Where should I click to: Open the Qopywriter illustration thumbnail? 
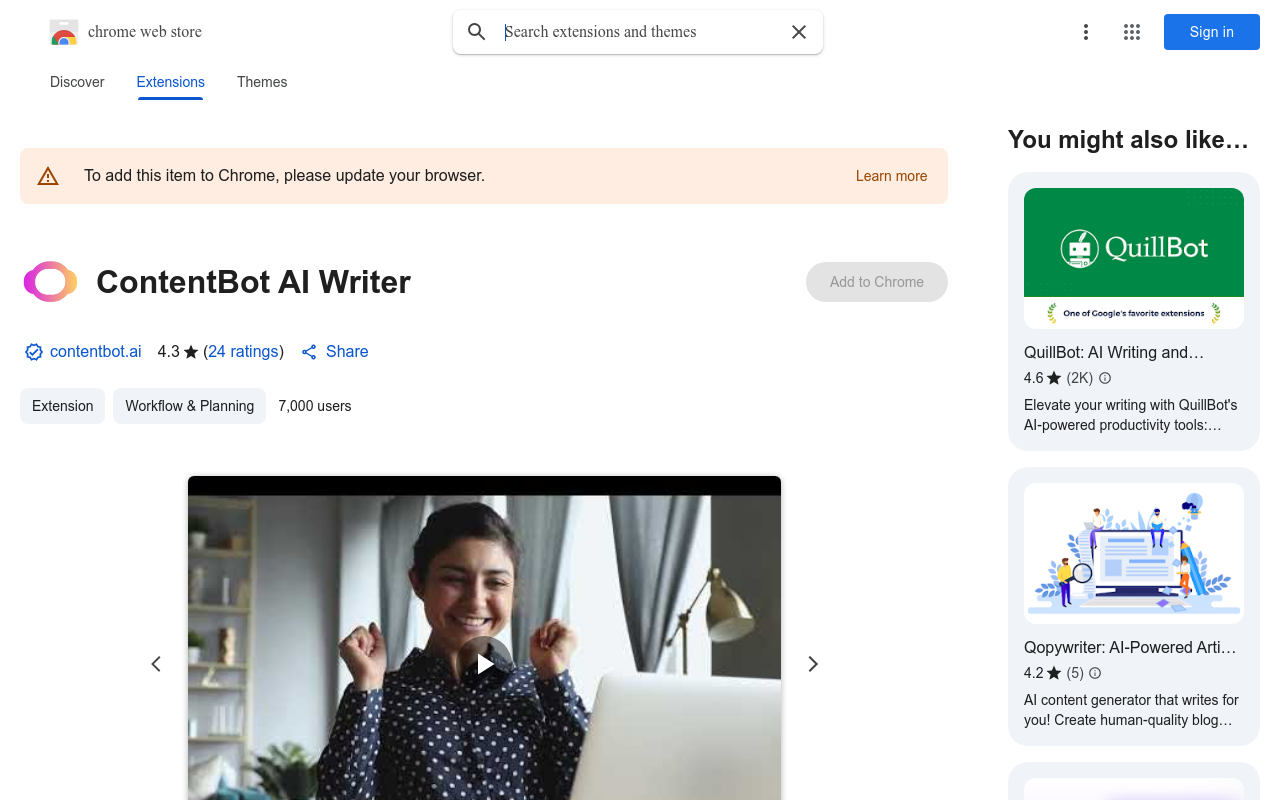pos(1134,553)
